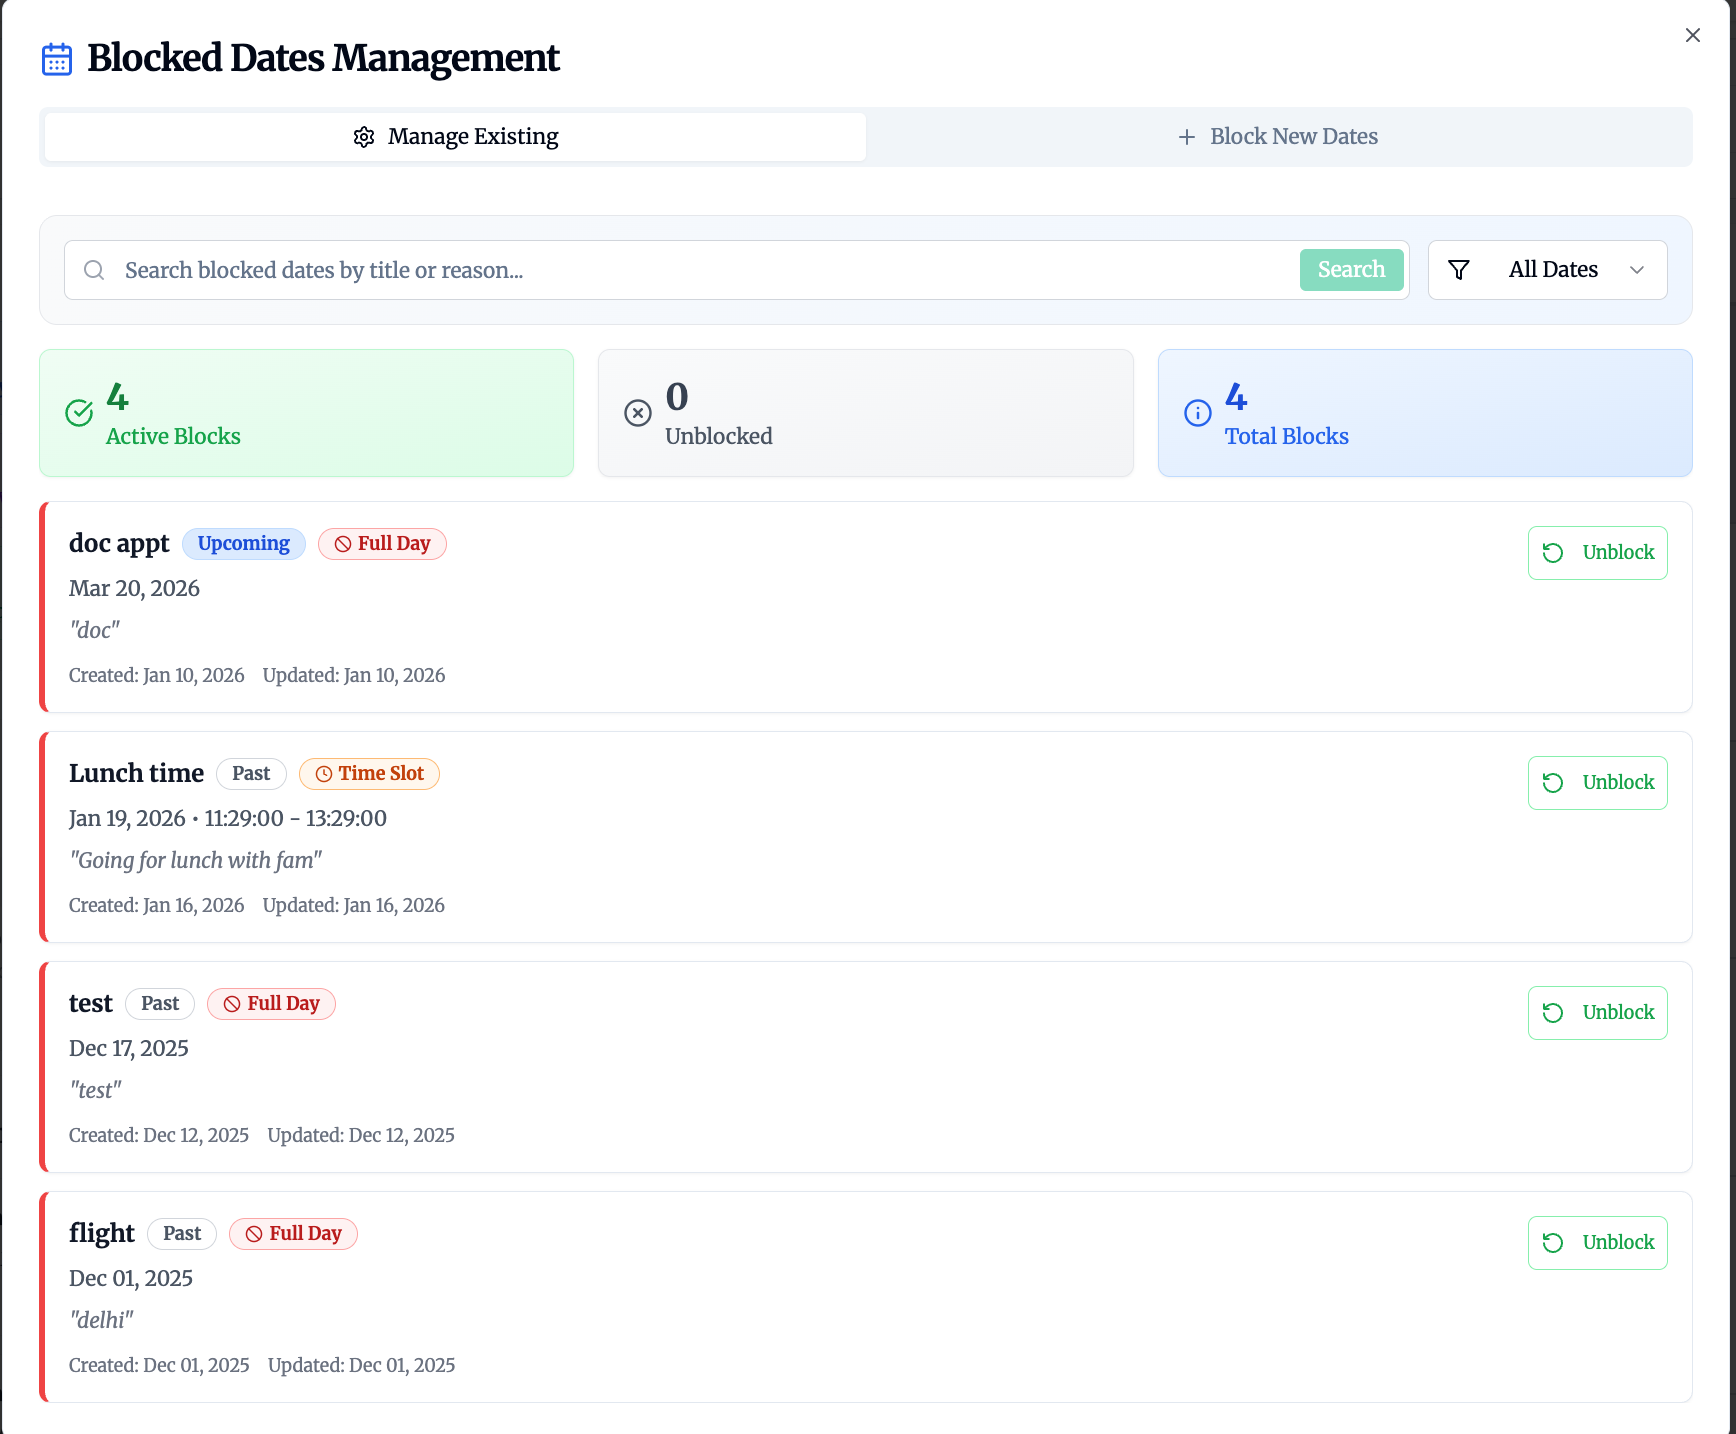This screenshot has width=1736, height=1434.
Task: Click the magnifier icon in the search bar
Action: (x=94, y=270)
